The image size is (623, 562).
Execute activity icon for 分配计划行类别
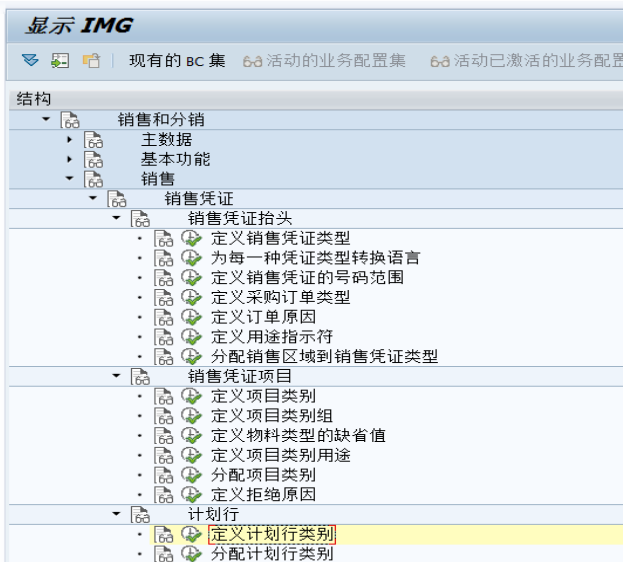[192, 553]
